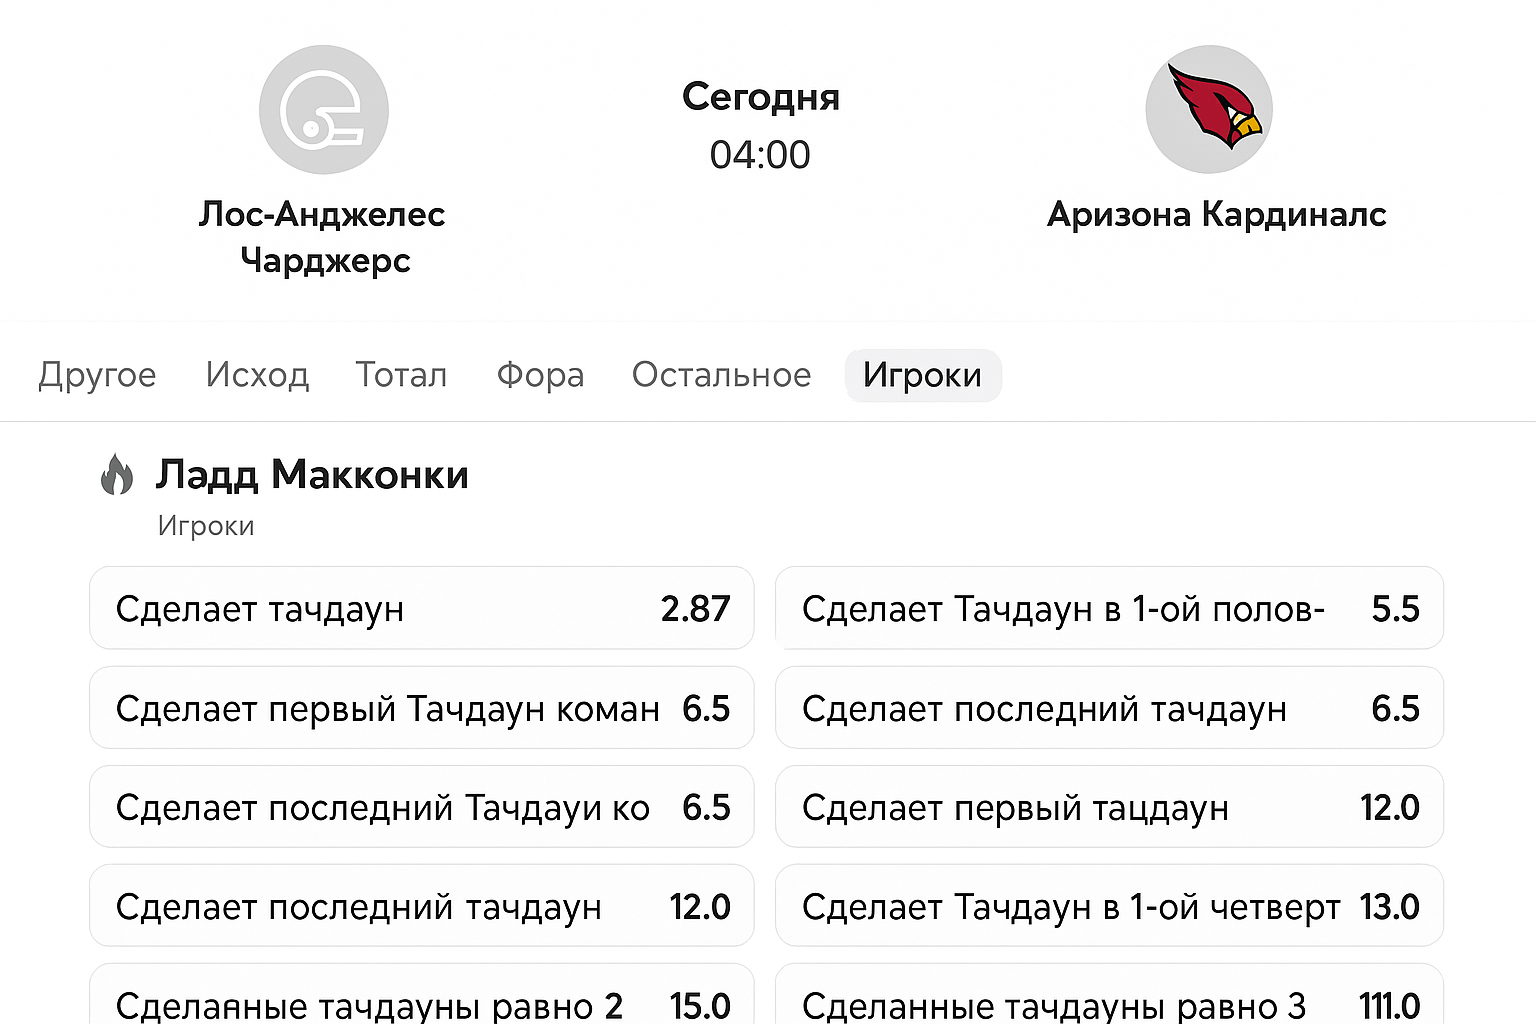Switch to the Другое tab
Image resolution: width=1536 pixels, height=1024 pixels.
(x=97, y=375)
